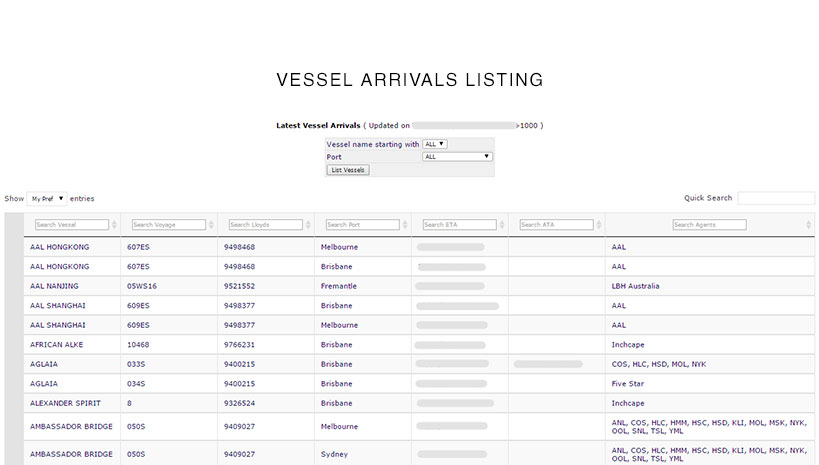Sort table by Voyage column arrows
Screen dimensions: 819x465
click(x=212, y=225)
